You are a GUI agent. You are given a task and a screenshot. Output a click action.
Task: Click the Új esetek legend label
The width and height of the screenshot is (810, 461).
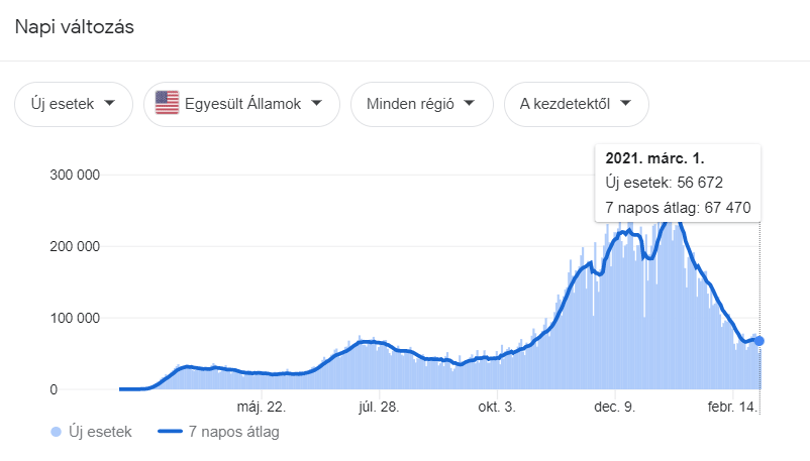(x=100, y=432)
